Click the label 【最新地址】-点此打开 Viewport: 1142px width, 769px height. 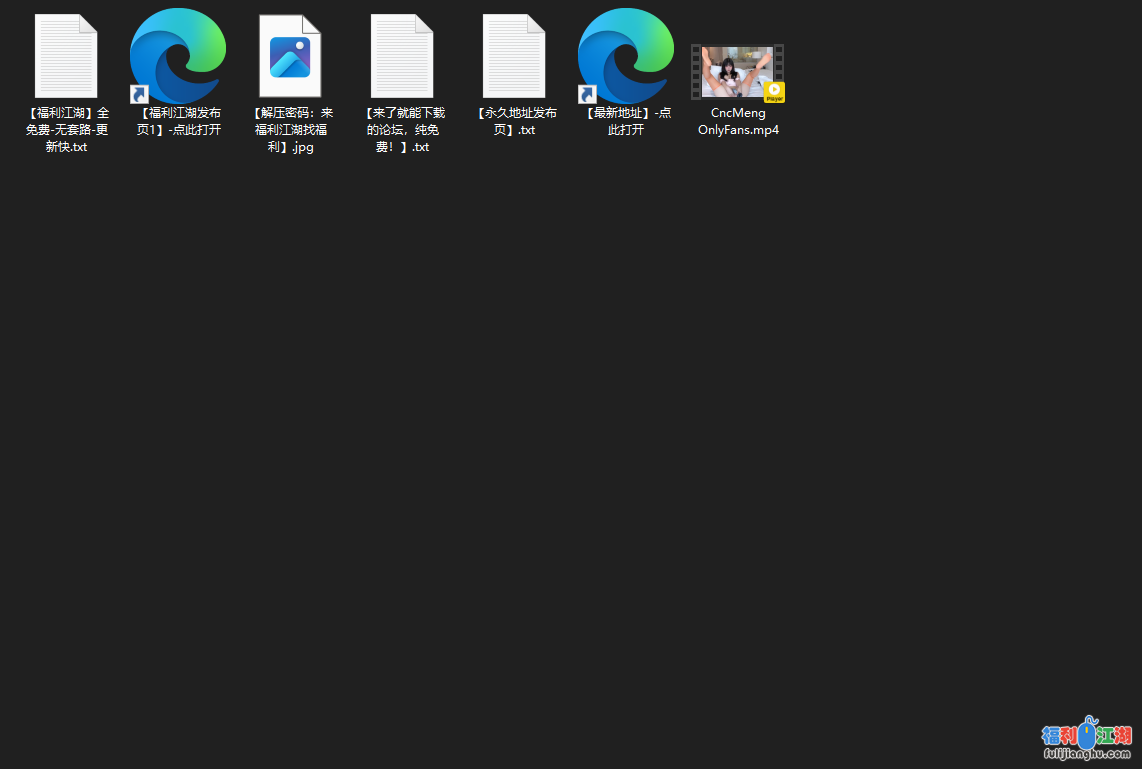[626, 122]
